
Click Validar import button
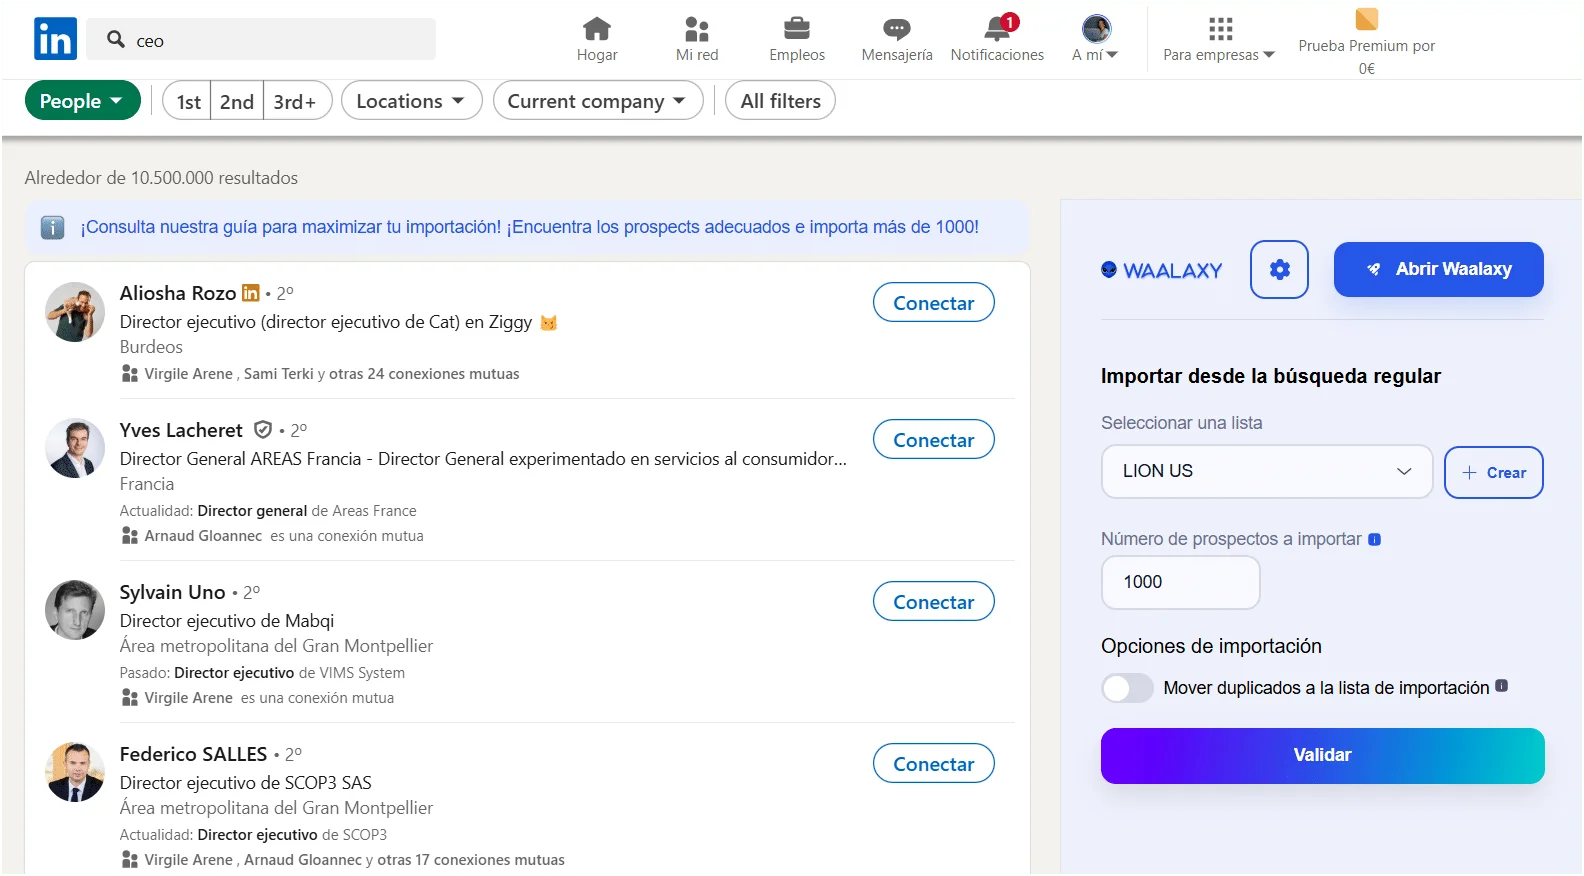[x=1322, y=755]
